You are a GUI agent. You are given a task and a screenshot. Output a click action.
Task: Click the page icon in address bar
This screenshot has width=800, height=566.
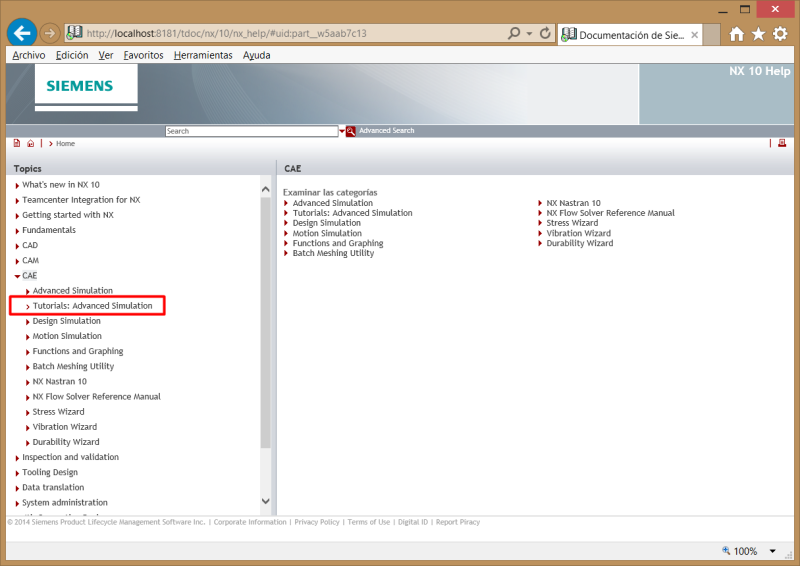[x=74, y=33]
